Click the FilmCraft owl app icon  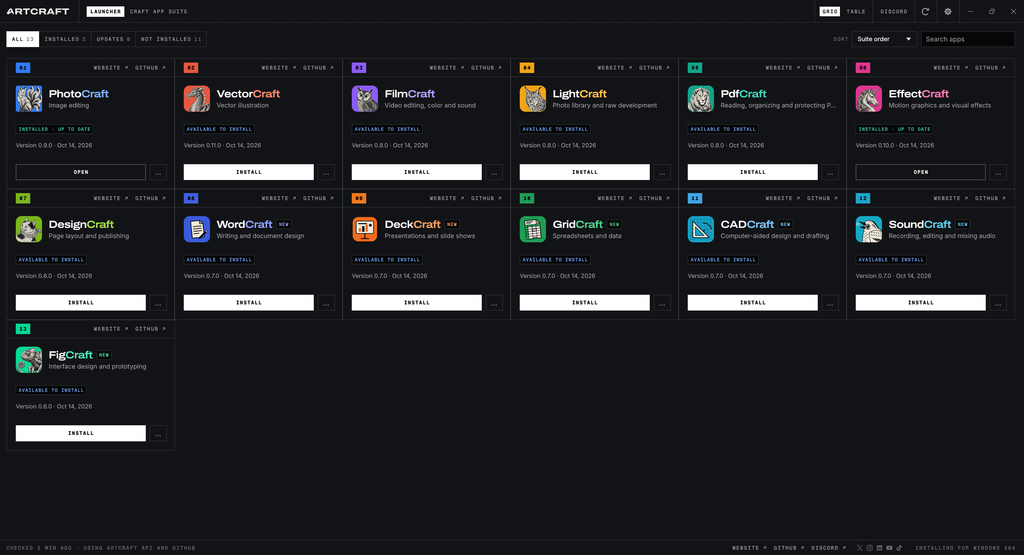click(364, 99)
